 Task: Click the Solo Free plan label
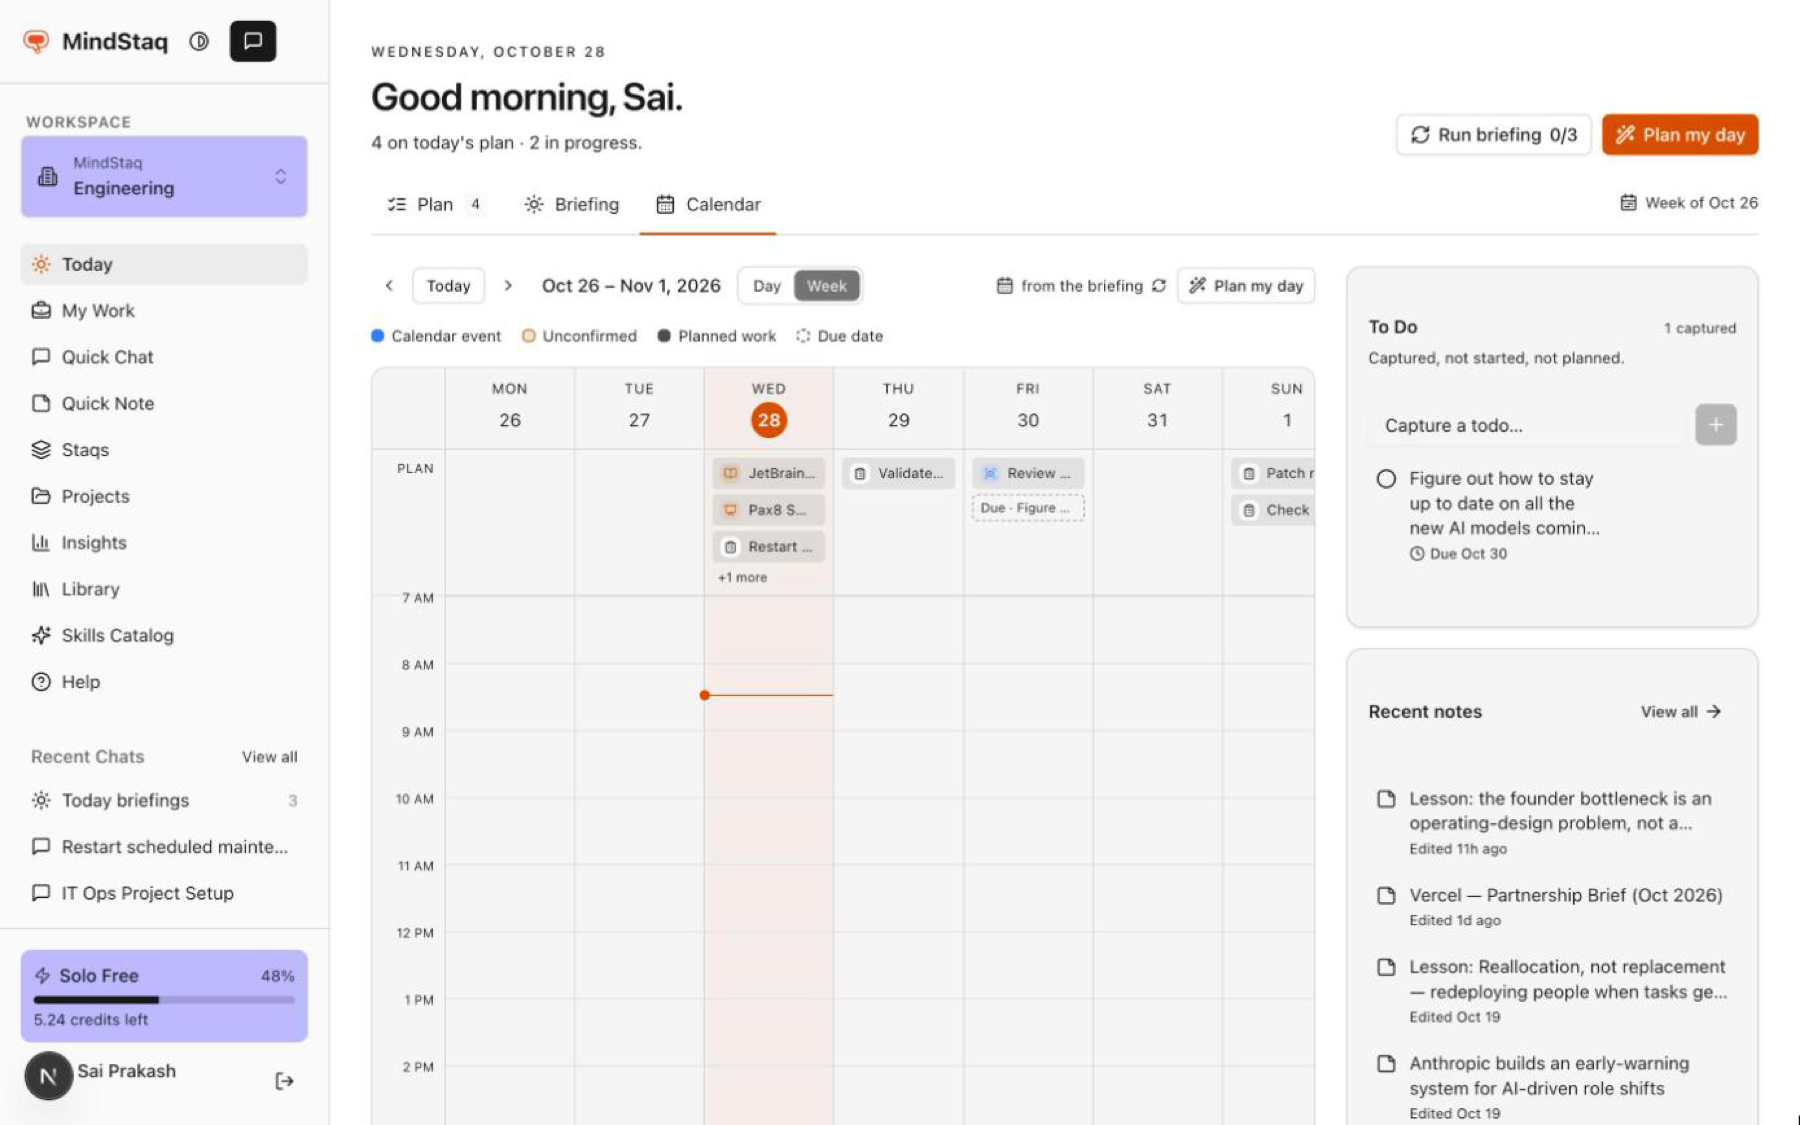point(98,975)
